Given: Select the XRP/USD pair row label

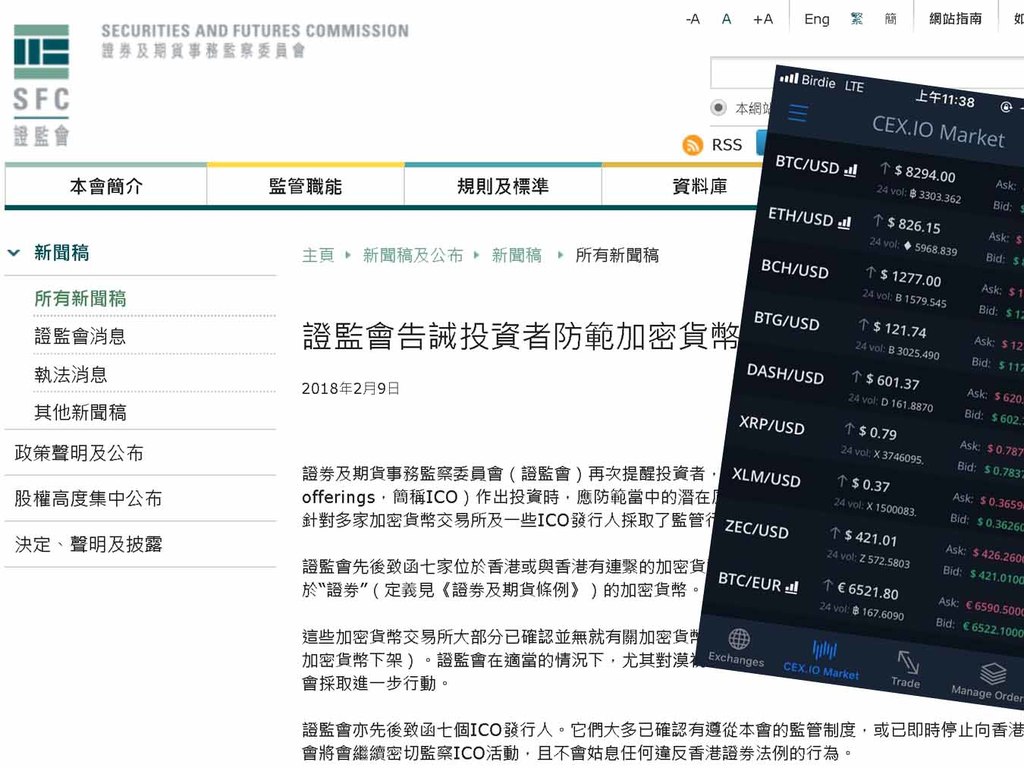Looking at the screenshot, I should (x=771, y=424).
